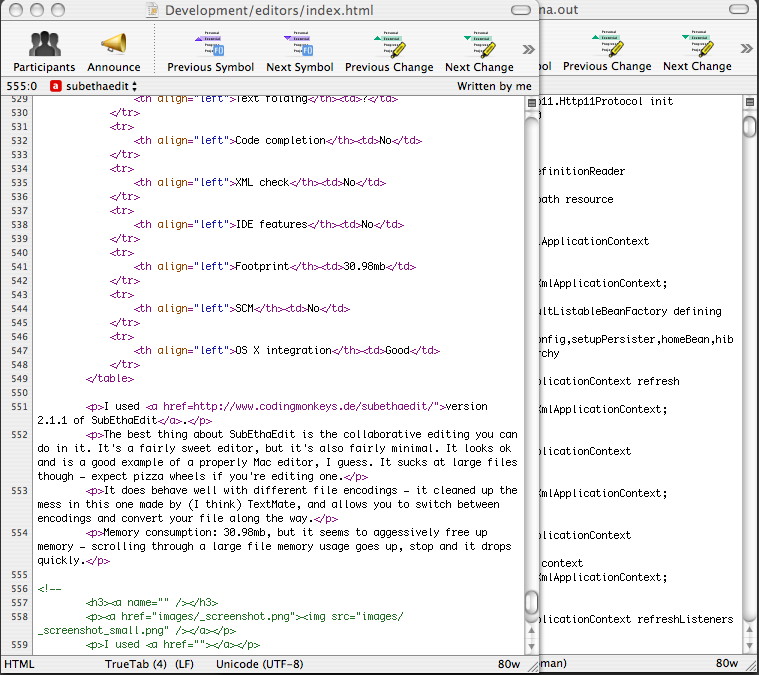The image size is (759, 675).
Task: Click the document proxy icon in title bar
Action: click(x=152, y=10)
